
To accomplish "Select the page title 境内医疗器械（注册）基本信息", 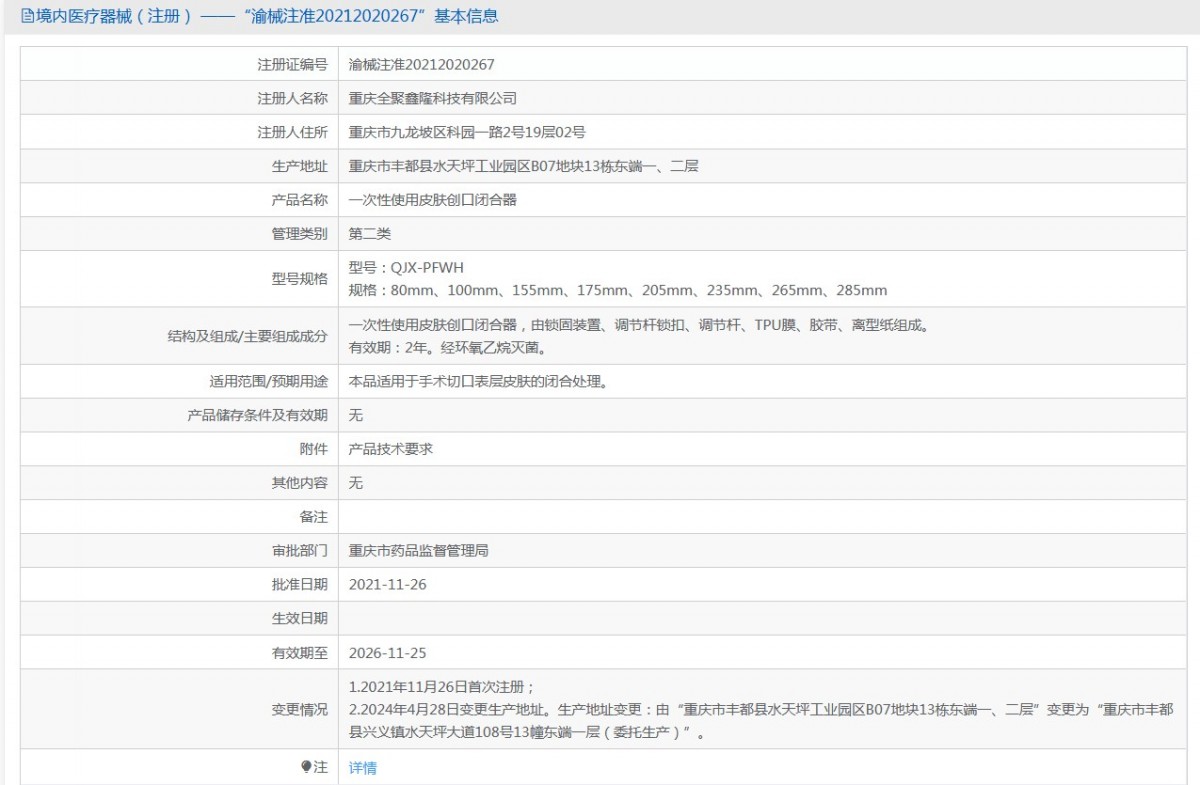I will point(267,16).
